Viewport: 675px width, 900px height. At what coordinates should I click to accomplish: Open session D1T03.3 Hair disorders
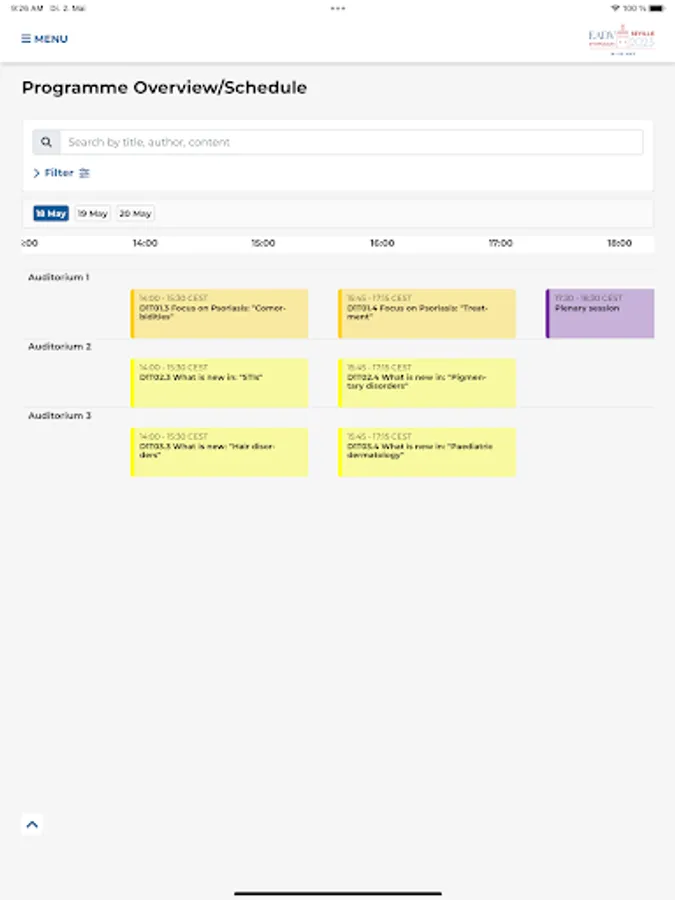(218, 451)
